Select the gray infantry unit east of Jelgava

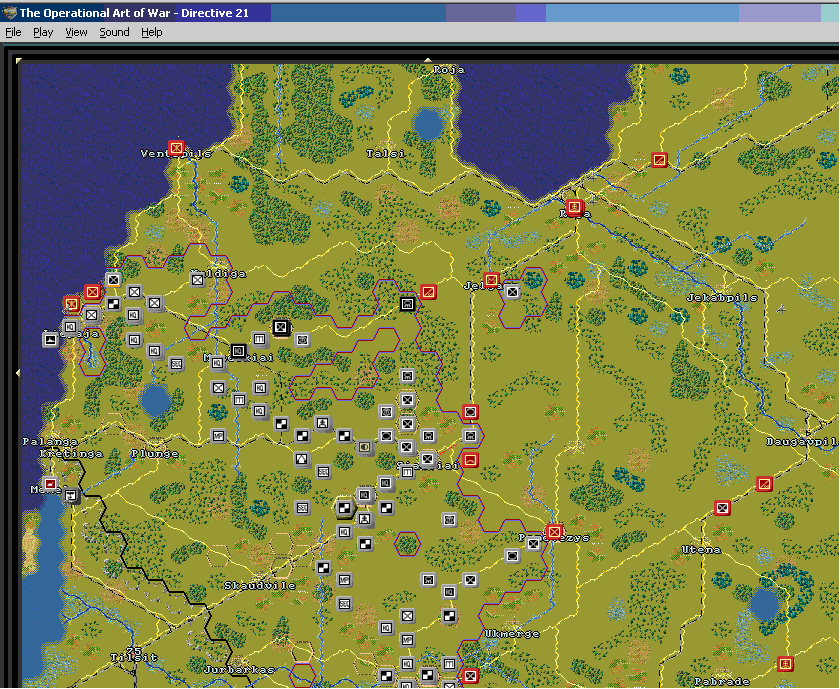[x=513, y=292]
